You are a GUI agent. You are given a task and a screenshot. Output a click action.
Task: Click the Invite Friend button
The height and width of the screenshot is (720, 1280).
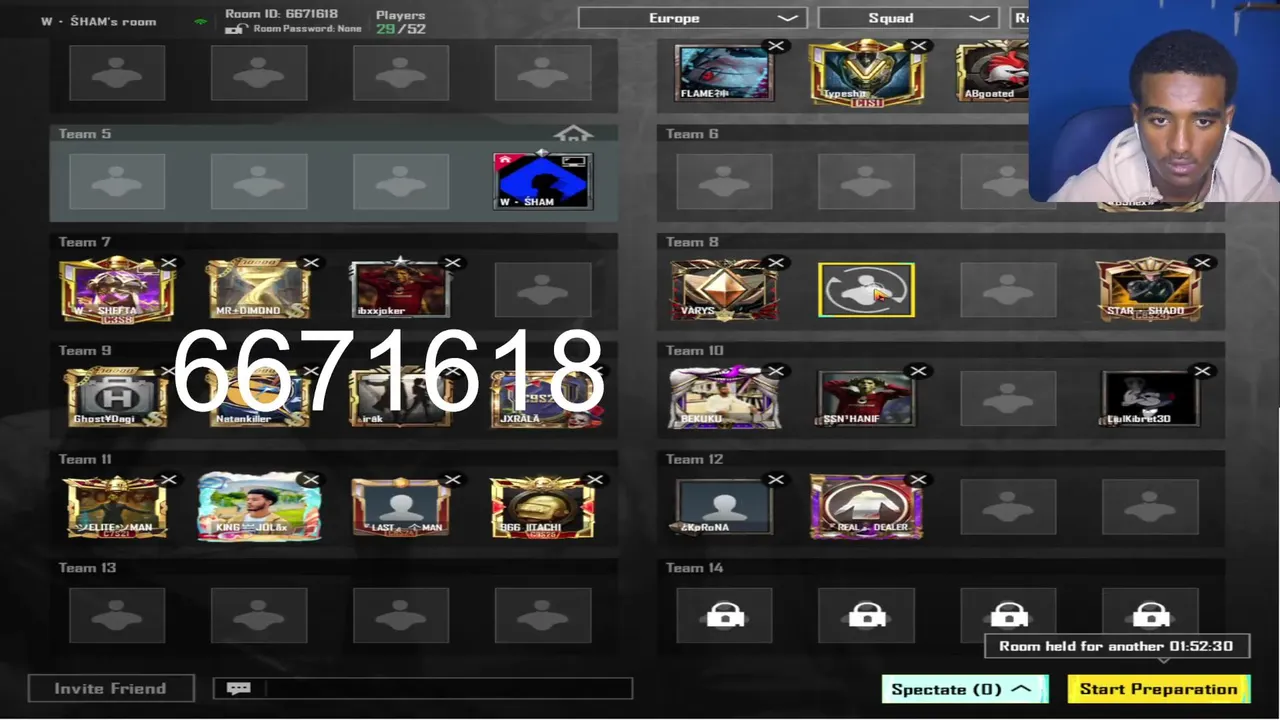[x=111, y=688]
